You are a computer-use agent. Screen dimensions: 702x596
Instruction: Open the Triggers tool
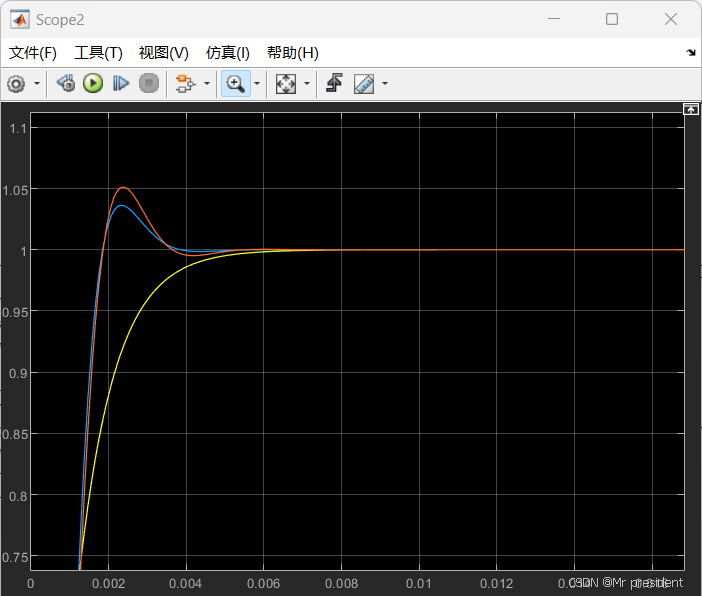click(x=334, y=83)
